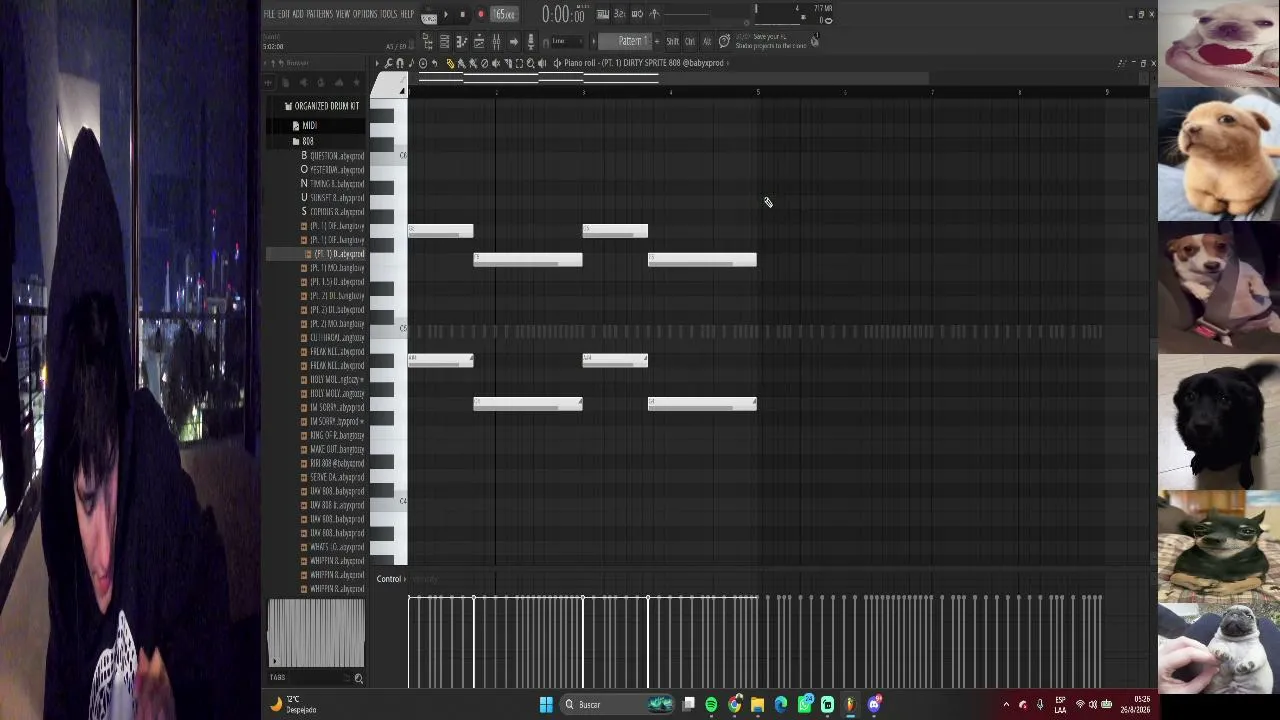
Task: Toggle the red Record button
Action: click(x=480, y=15)
